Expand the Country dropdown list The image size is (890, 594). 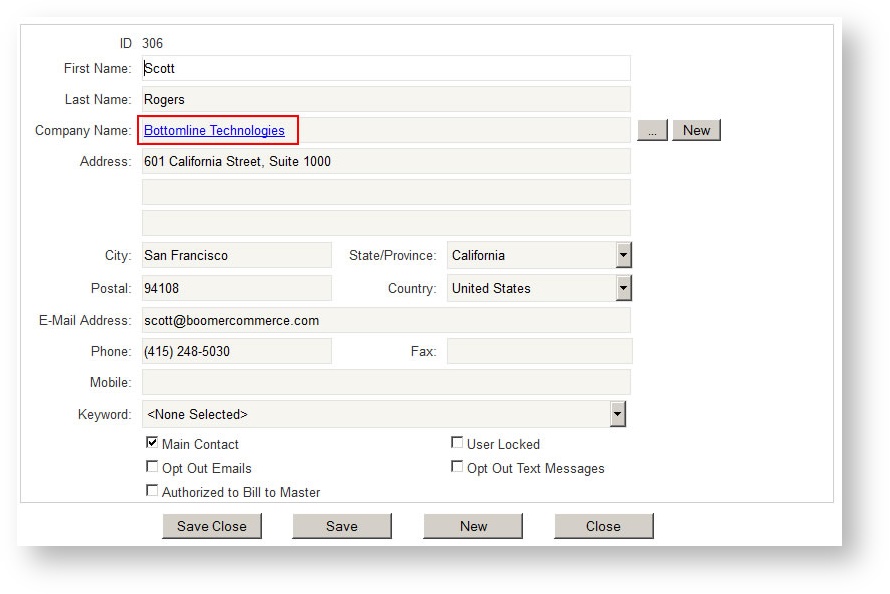625,288
